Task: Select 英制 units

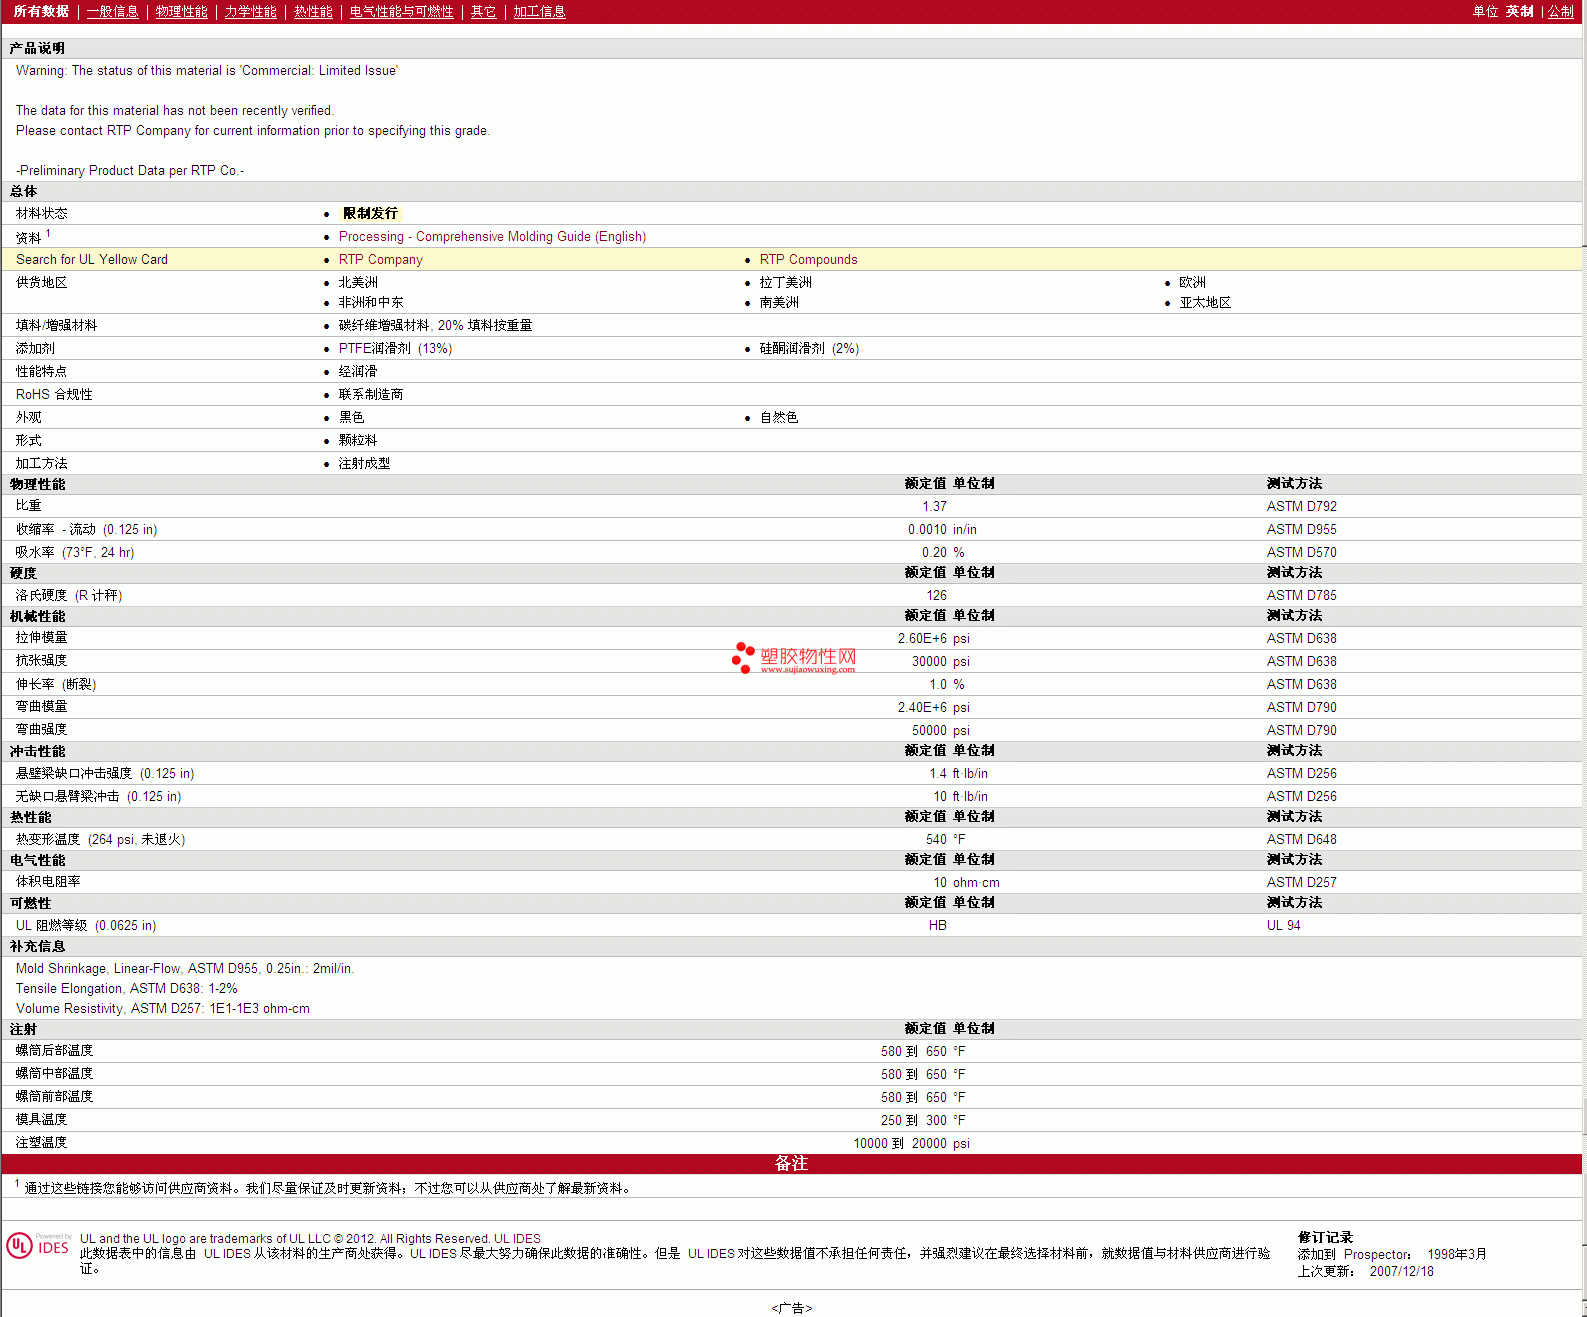Action: pyautogui.click(x=1519, y=12)
